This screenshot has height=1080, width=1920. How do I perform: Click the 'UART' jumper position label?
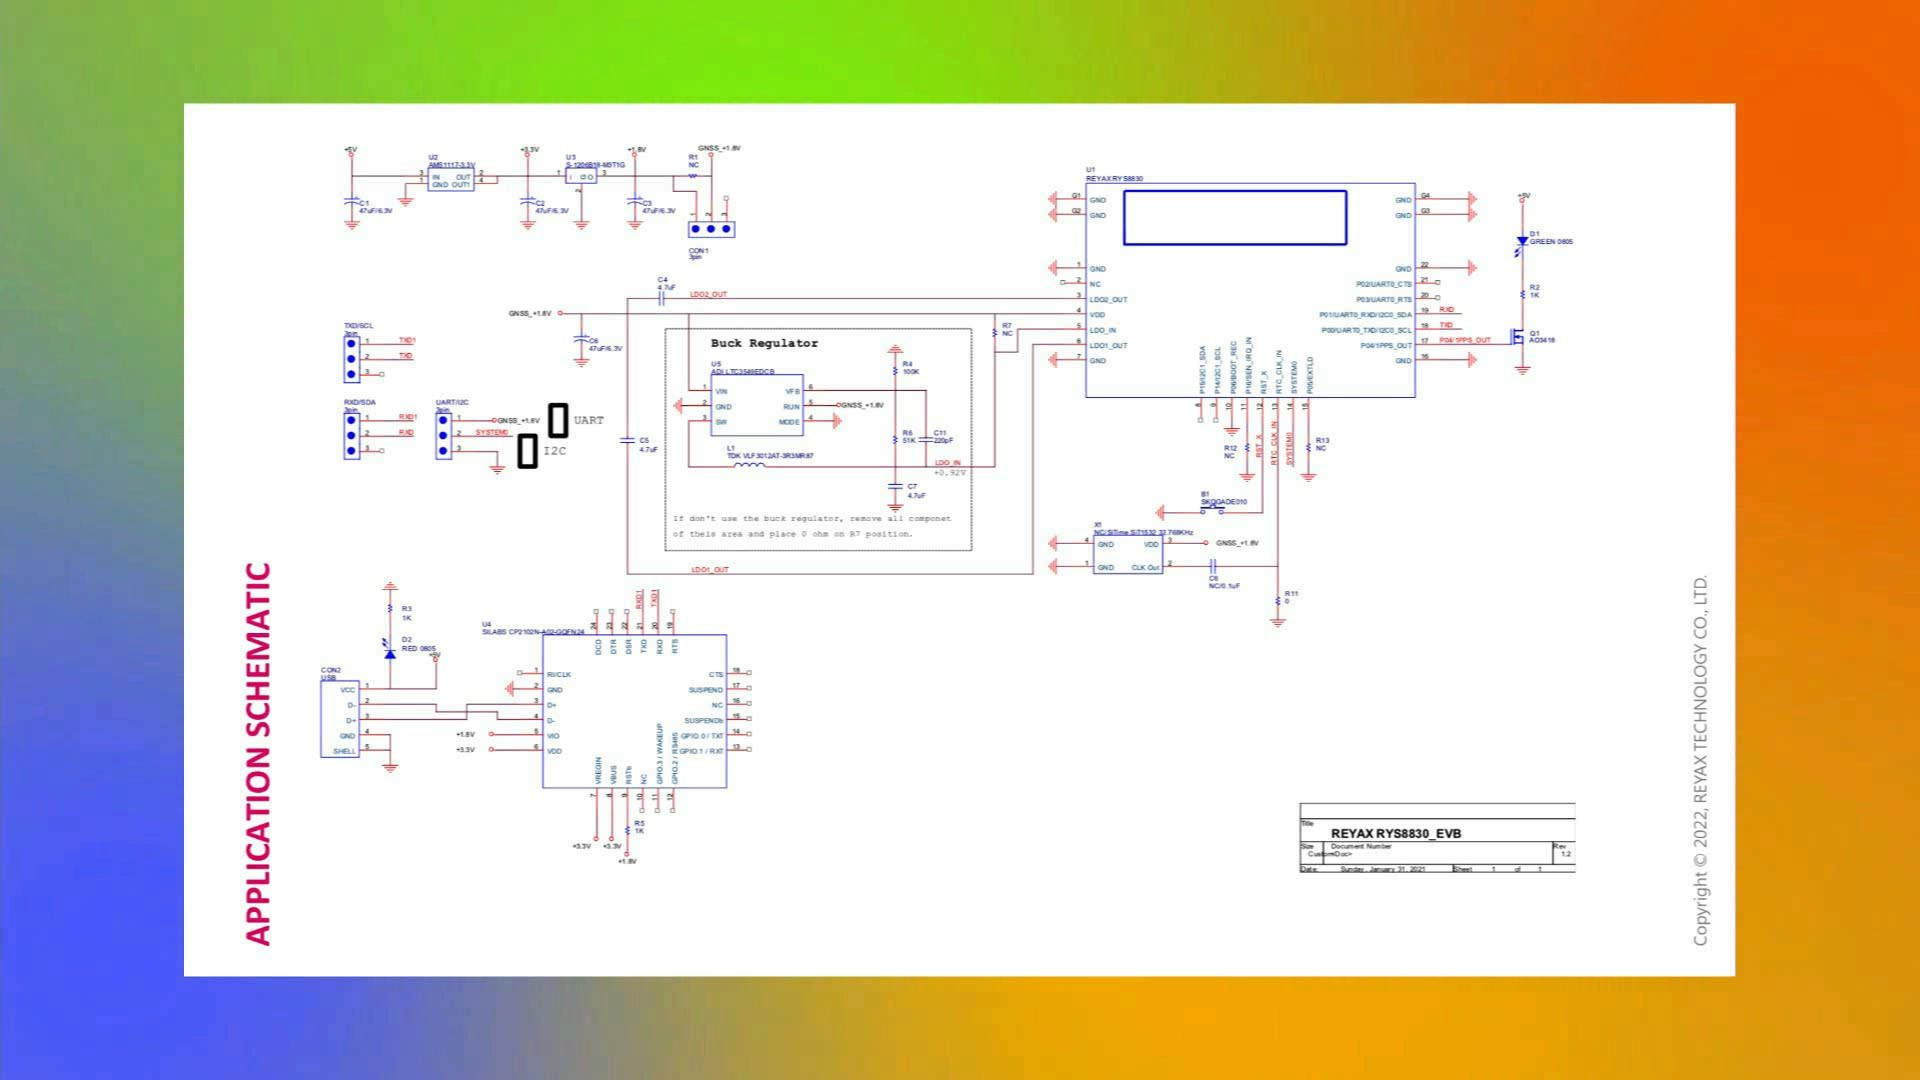[x=589, y=420]
